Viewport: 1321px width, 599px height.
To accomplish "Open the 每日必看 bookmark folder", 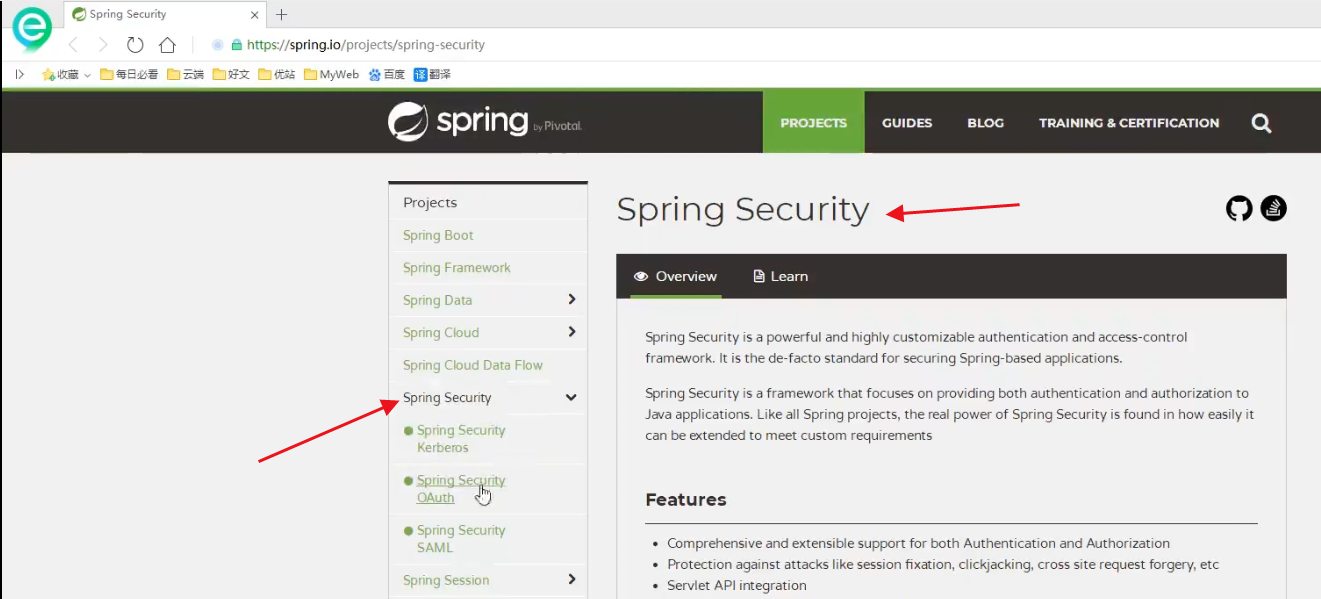I will pyautogui.click(x=129, y=74).
